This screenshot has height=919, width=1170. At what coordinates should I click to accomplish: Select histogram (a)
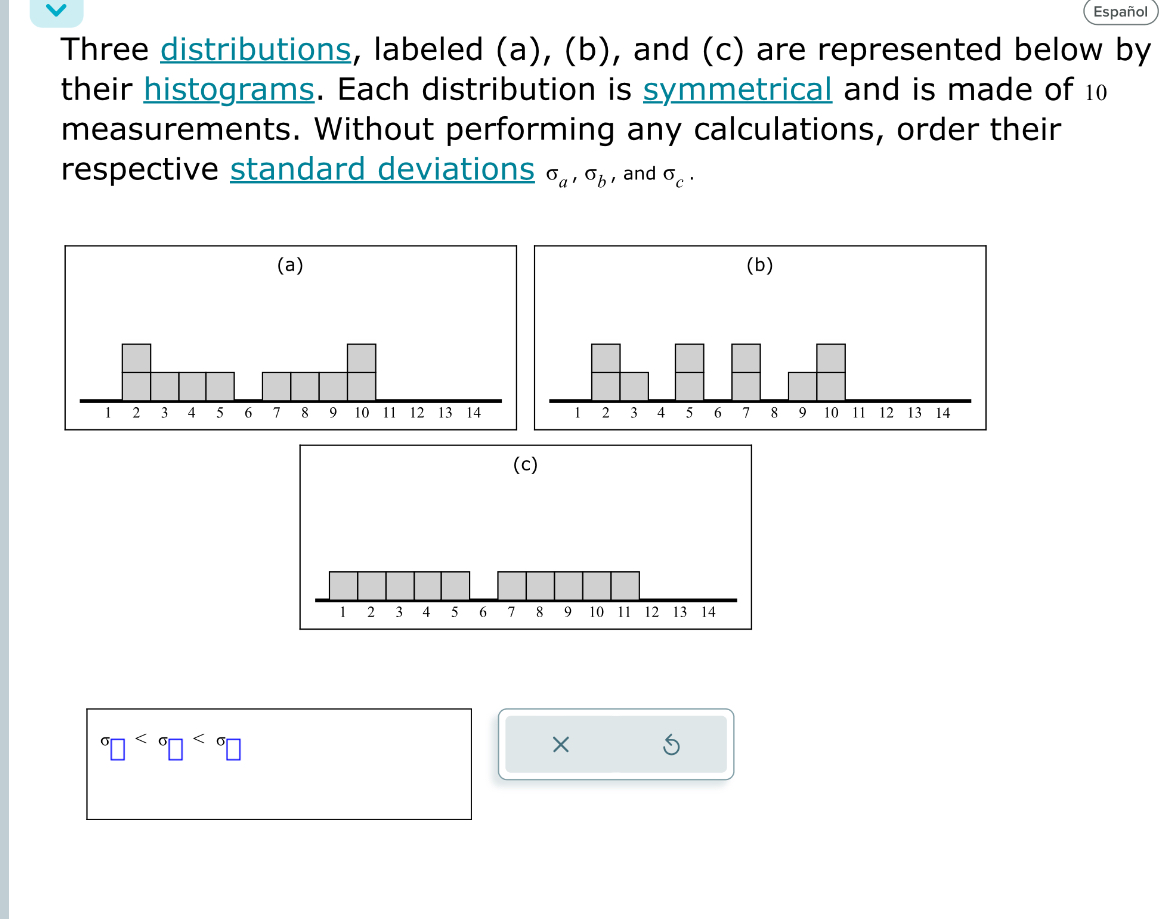tap(290, 337)
